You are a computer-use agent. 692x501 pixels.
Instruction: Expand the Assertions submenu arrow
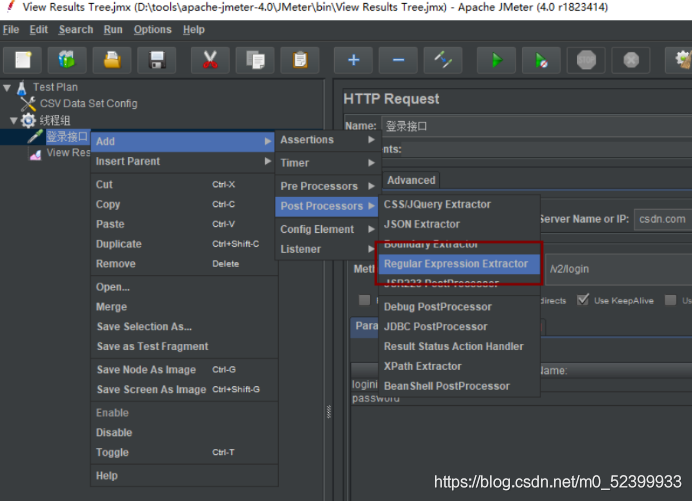click(372, 139)
